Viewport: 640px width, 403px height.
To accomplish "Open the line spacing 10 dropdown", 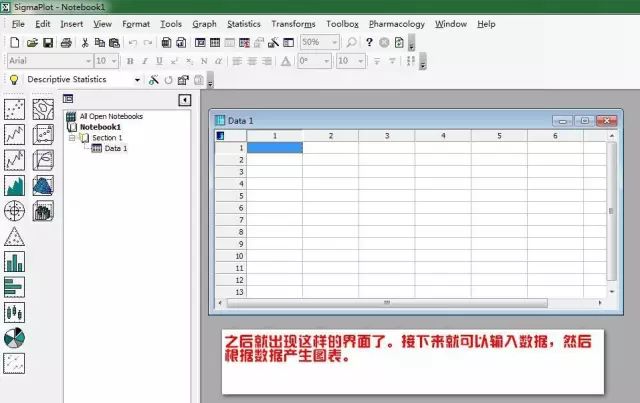I will (x=360, y=61).
